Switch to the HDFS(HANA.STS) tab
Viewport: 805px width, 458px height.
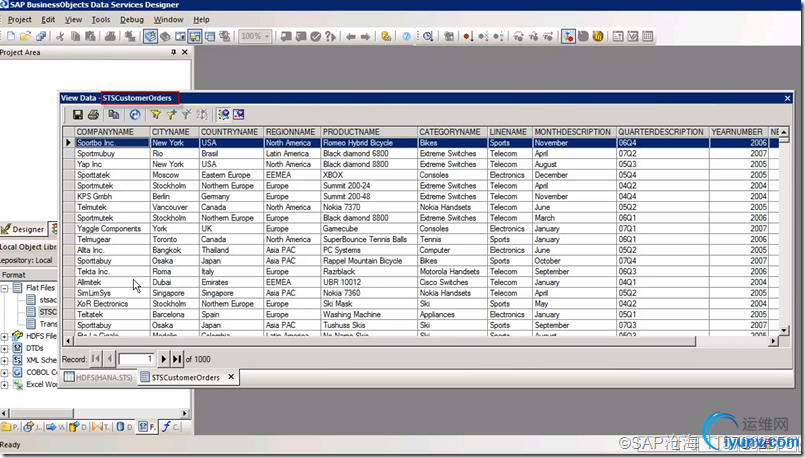(98, 378)
